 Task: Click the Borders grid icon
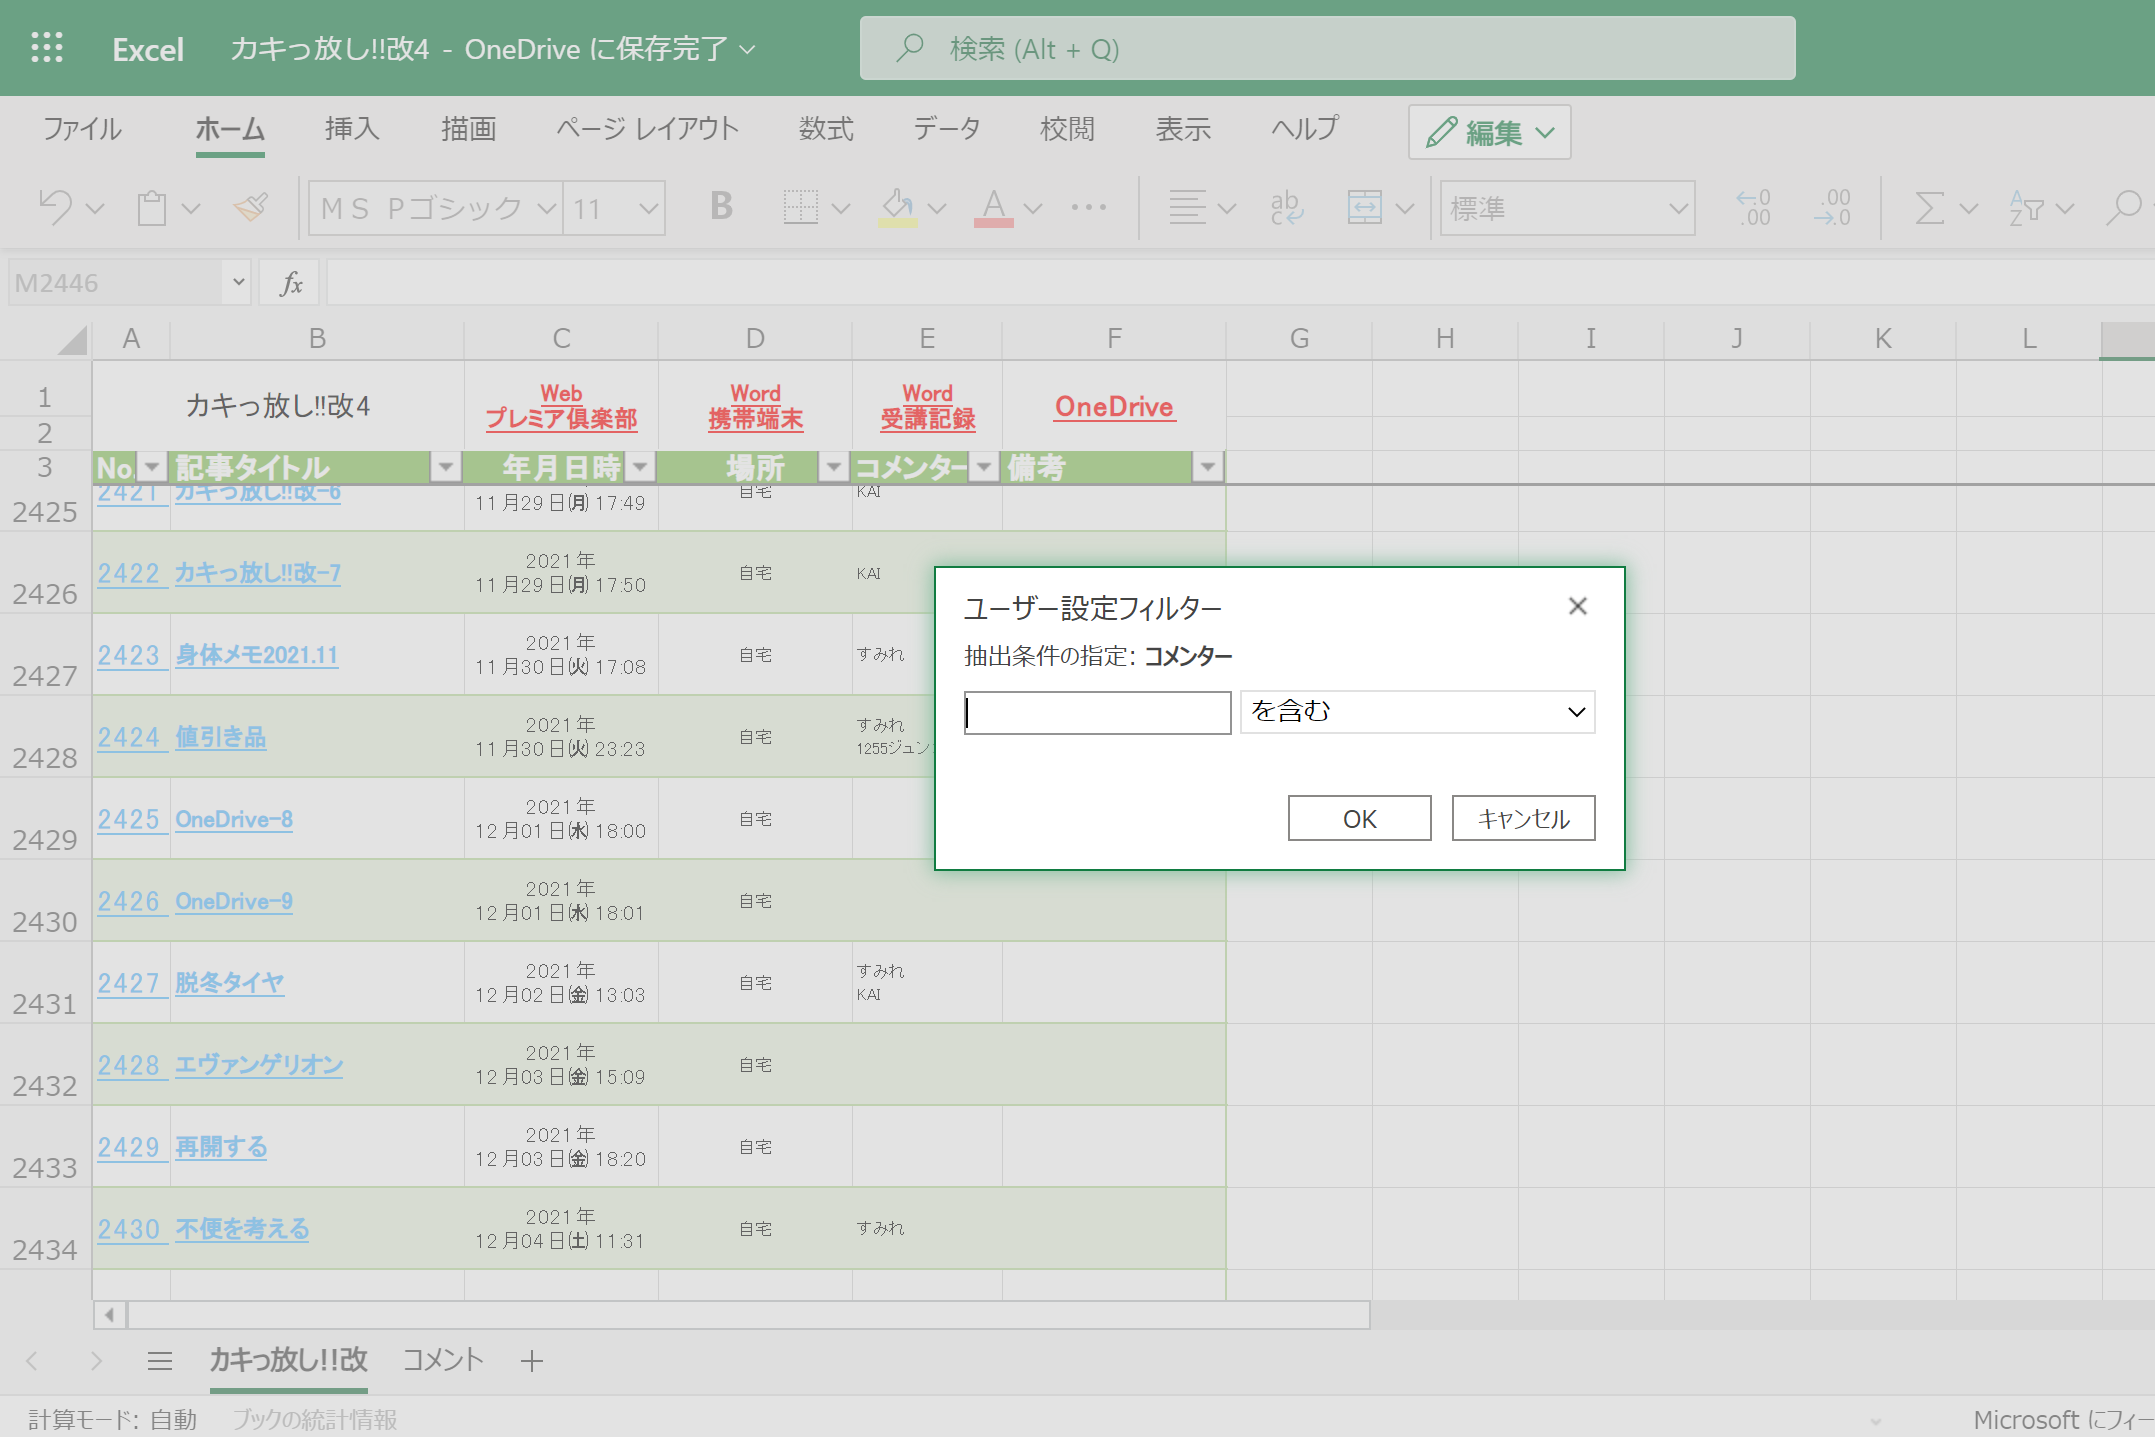pos(800,208)
